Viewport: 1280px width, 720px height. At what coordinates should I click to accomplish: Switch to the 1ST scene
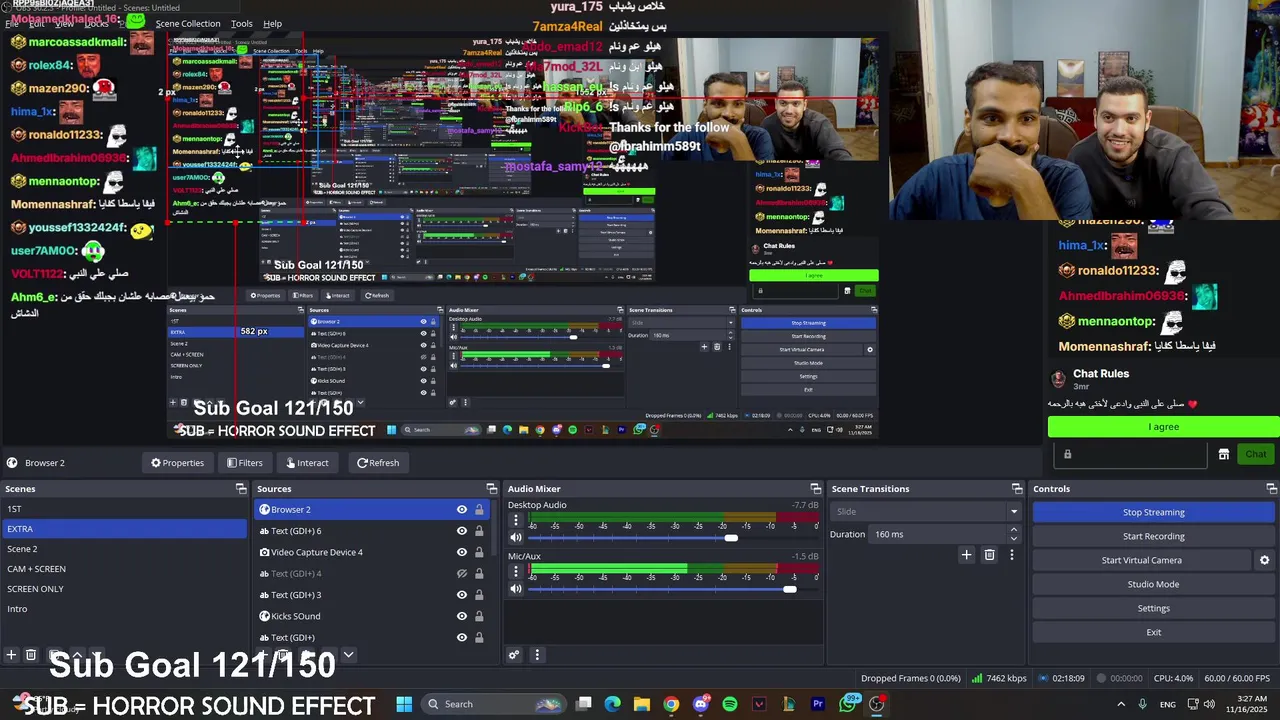(x=123, y=509)
